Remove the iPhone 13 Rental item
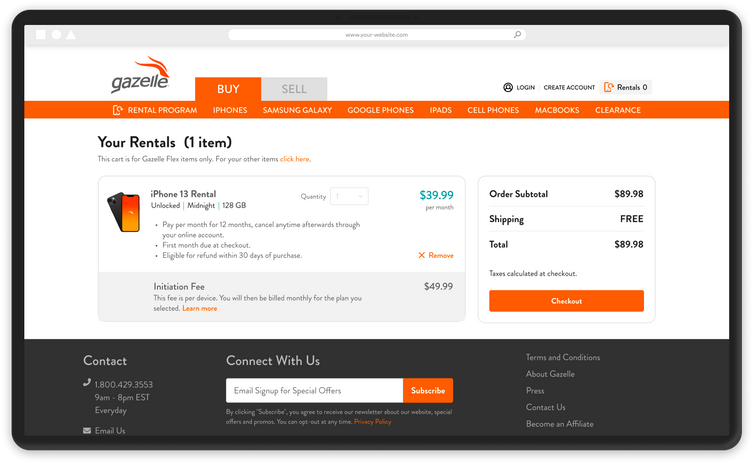 (436, 255)
